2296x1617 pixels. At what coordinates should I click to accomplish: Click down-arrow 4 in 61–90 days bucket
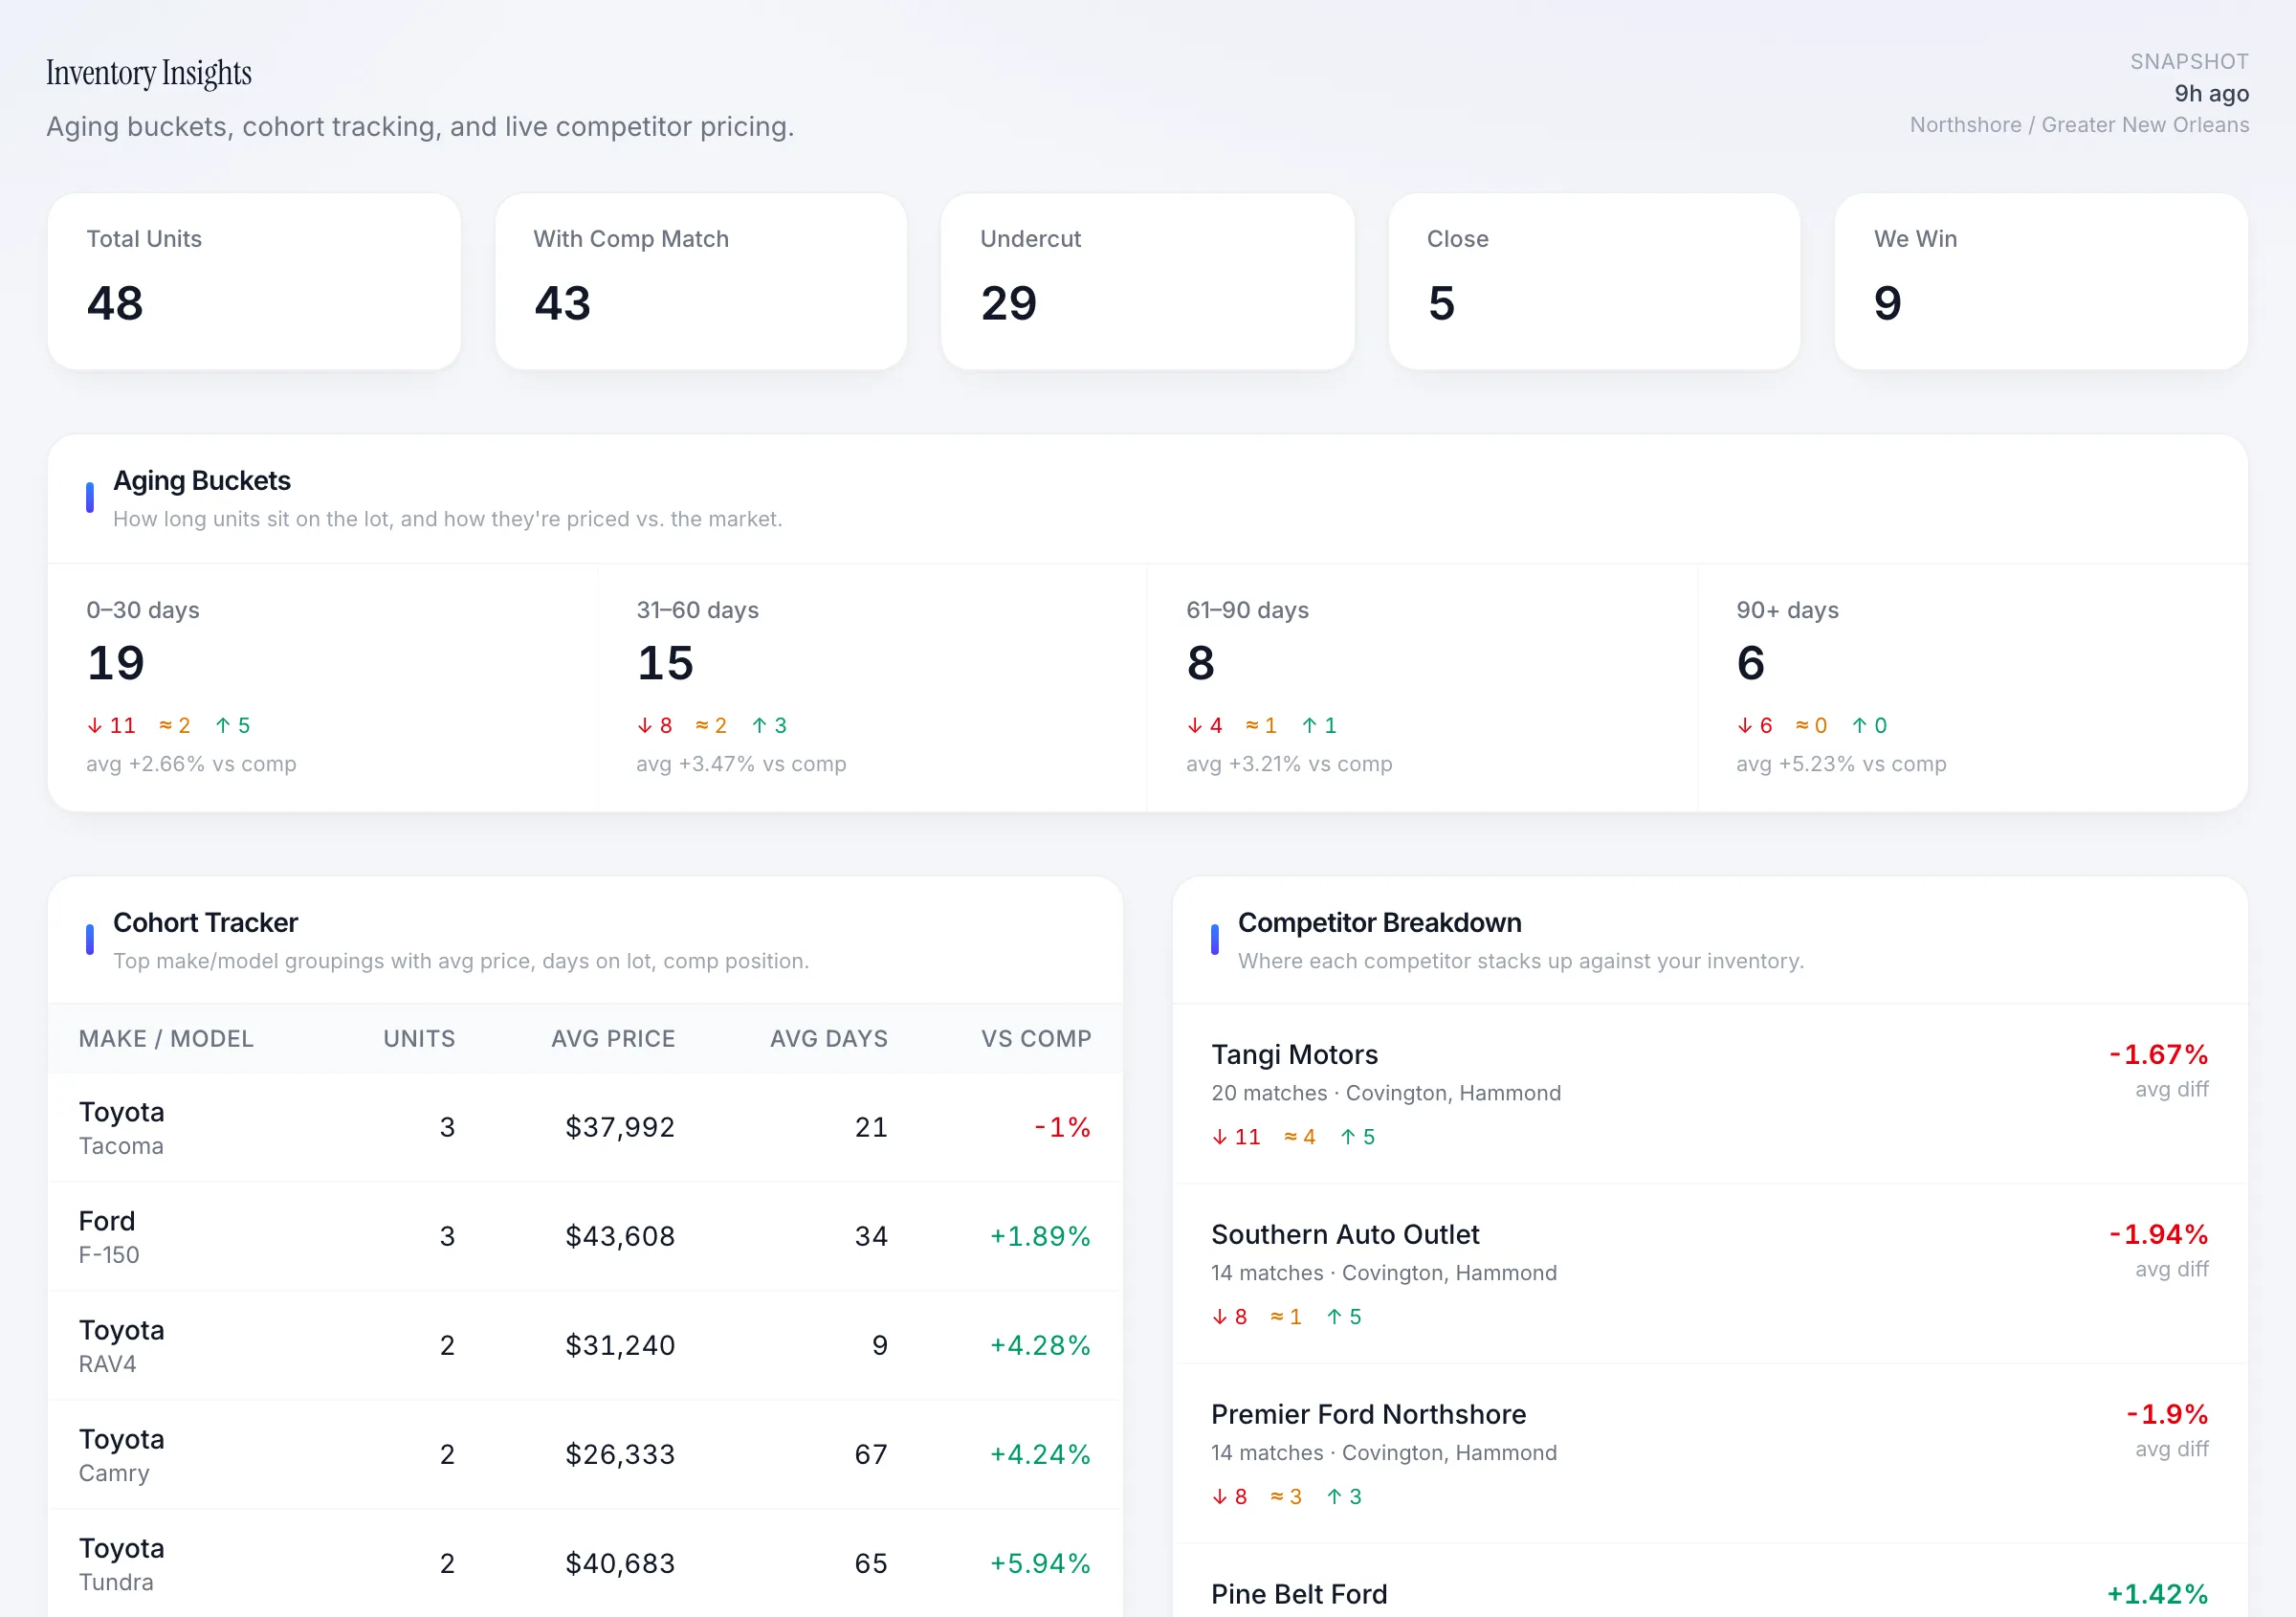click(x=1205, y=725)
